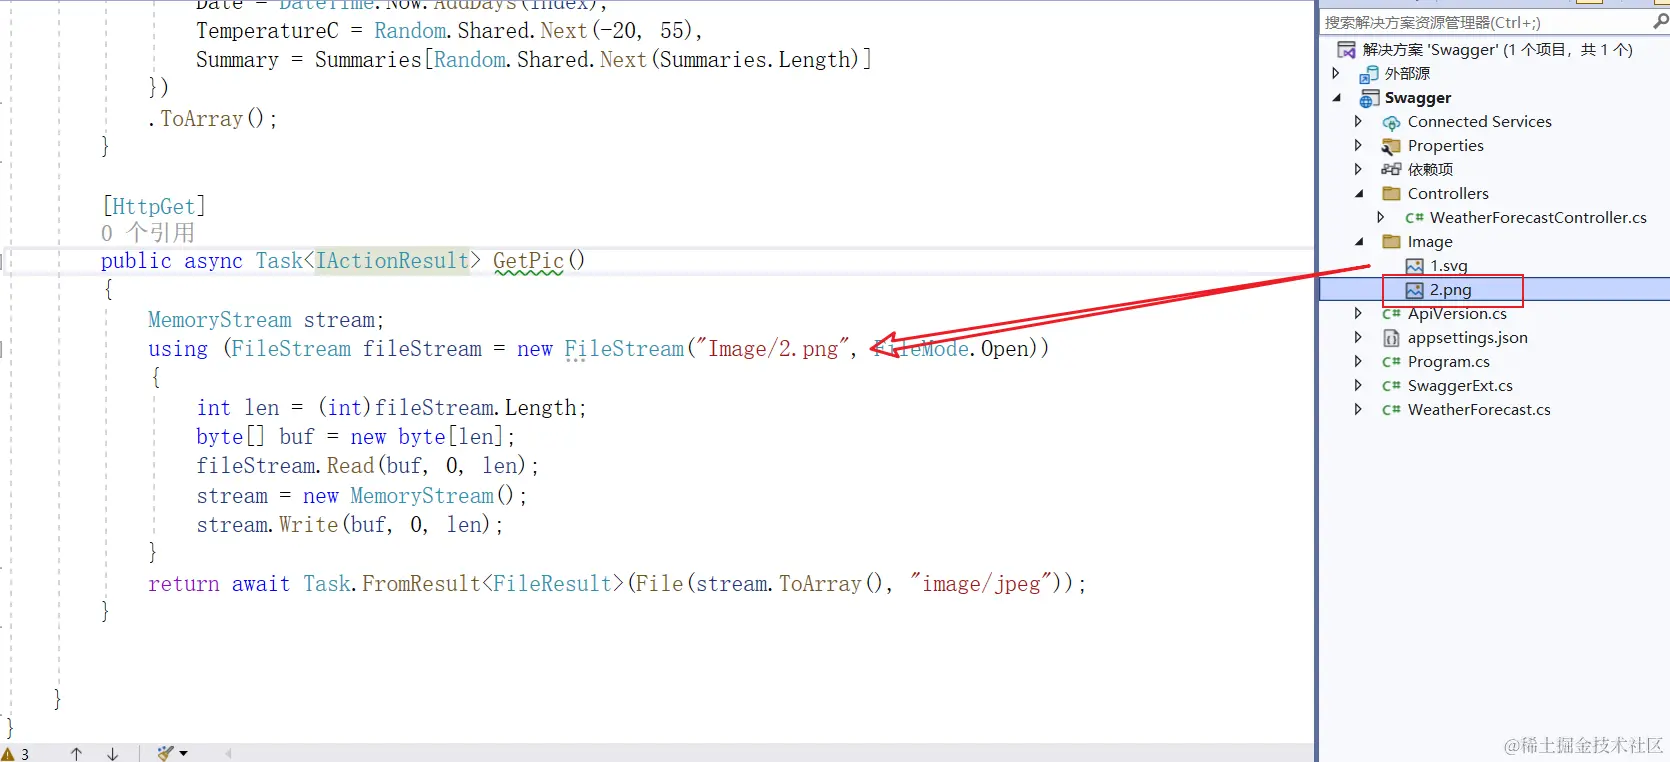Screen dimensions: 1670x762
Task: Go to previous issue with up arrow
Action: click(76, 754)
